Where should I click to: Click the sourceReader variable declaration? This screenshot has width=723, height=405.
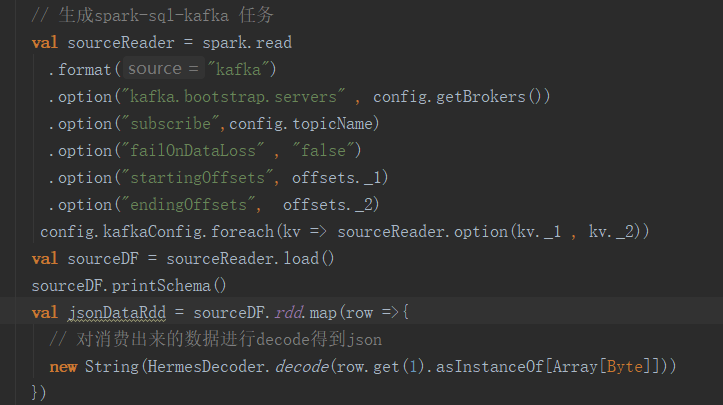pos(121,43)
